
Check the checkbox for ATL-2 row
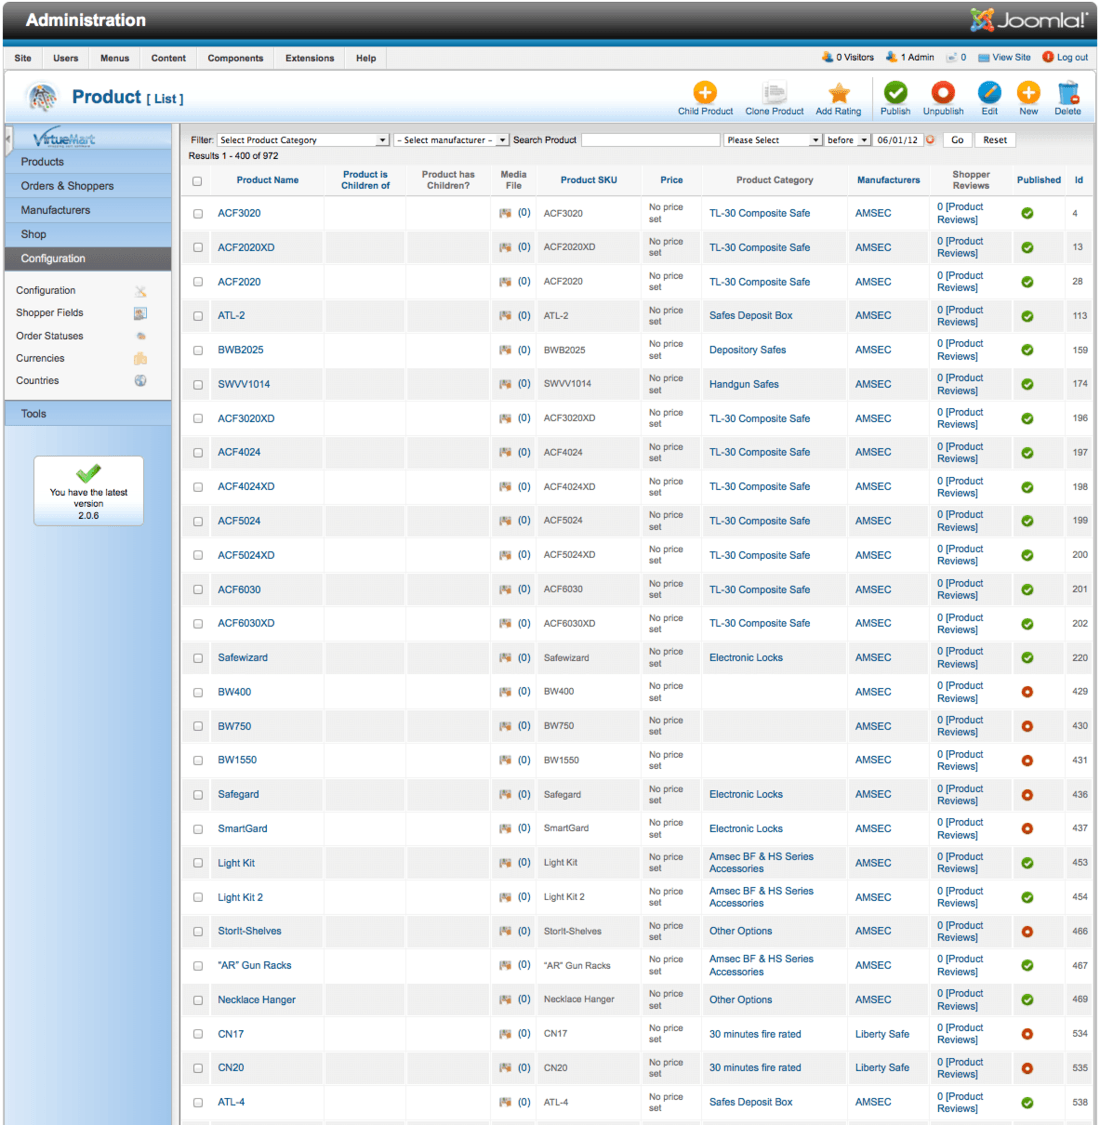198,316
